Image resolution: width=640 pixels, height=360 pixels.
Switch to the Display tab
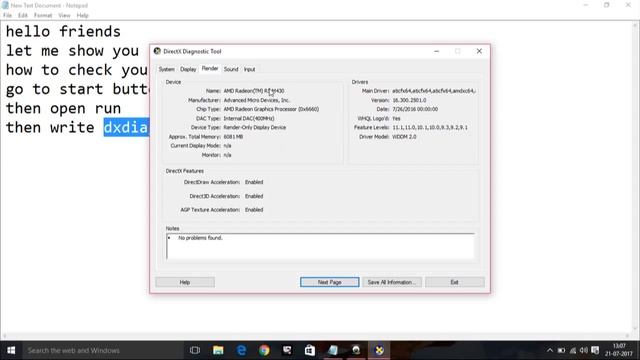click(x=188, y=69)
